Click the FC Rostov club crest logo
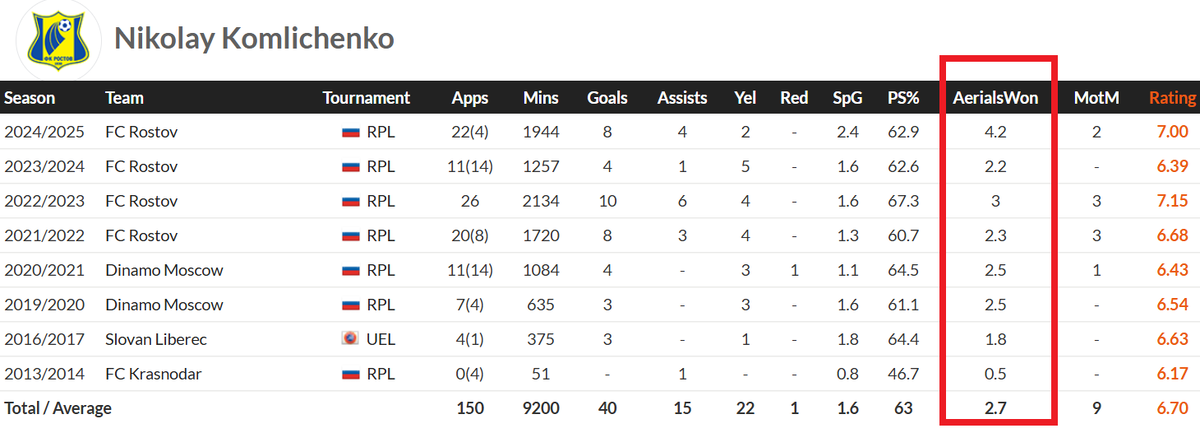1200x433 pixels. (x=54, y=38)
